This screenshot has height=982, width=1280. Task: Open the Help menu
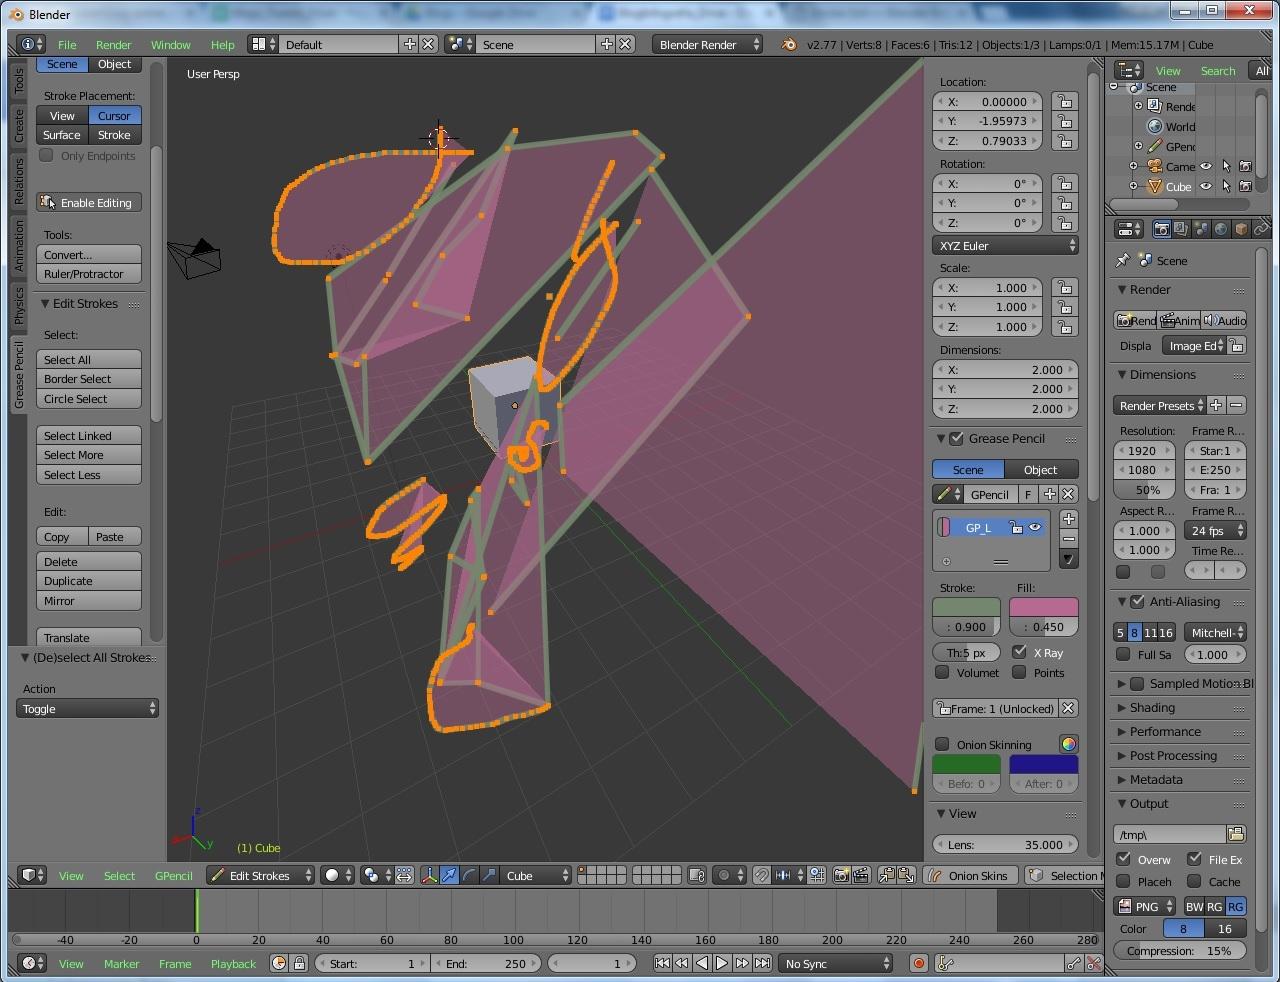[x=223, y=44]
